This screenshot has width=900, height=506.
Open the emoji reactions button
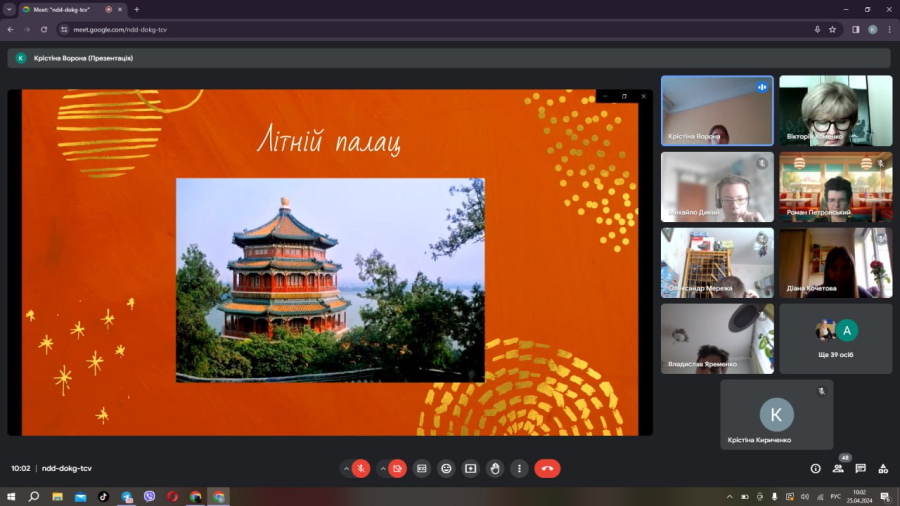(446, 469)
